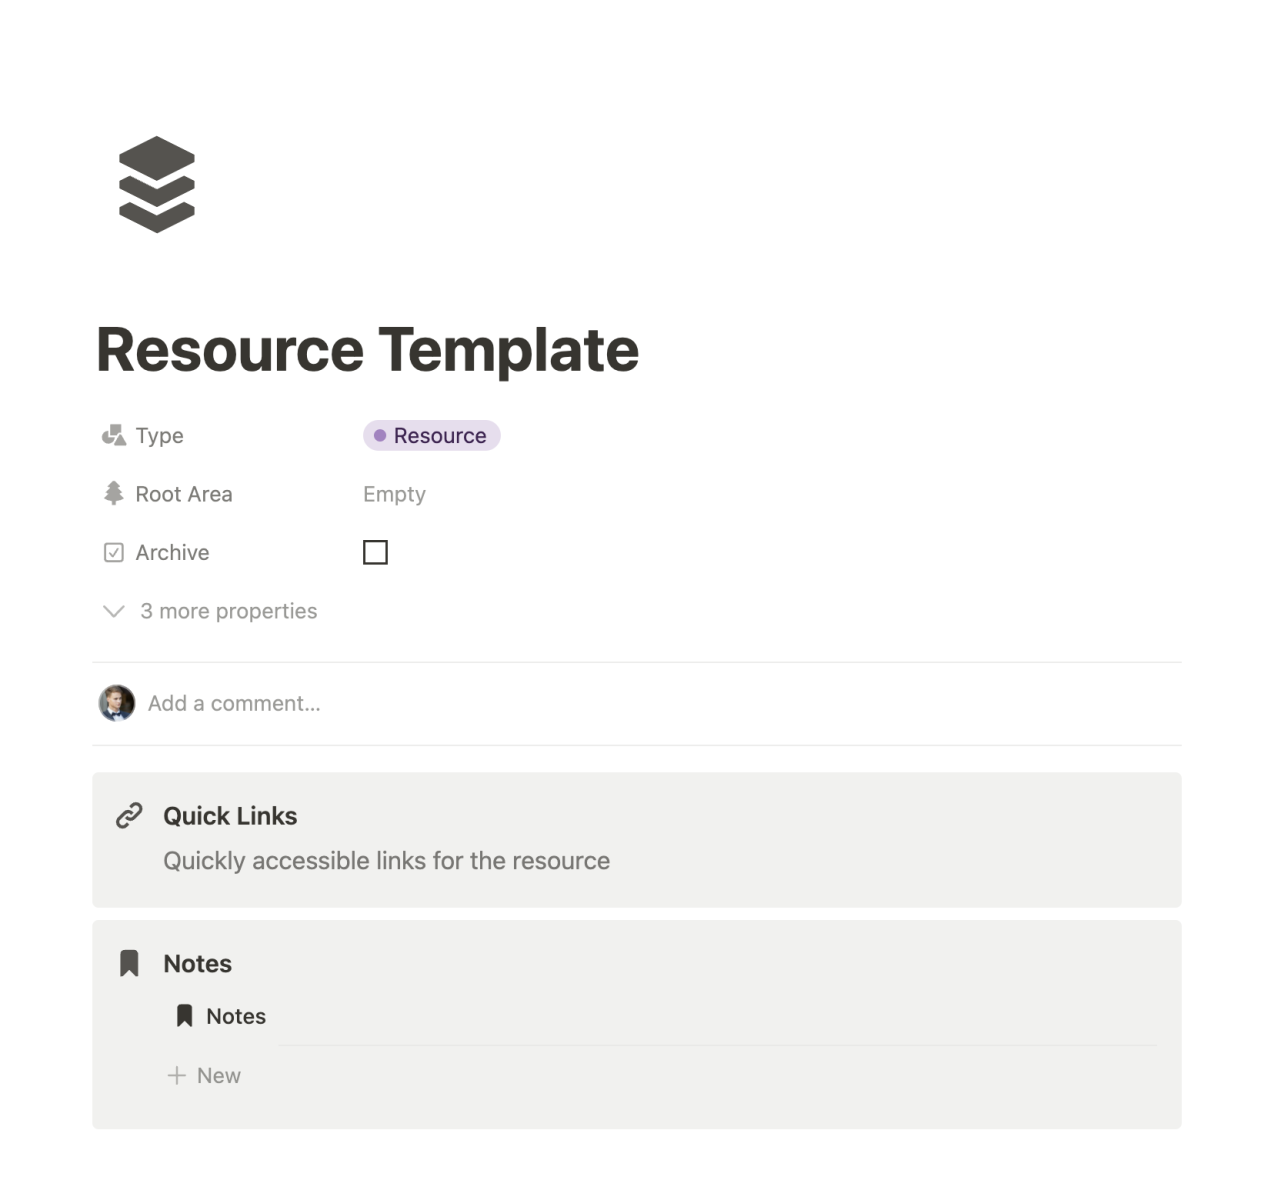Click the Root Area tree icon

[x=114, y=494]
